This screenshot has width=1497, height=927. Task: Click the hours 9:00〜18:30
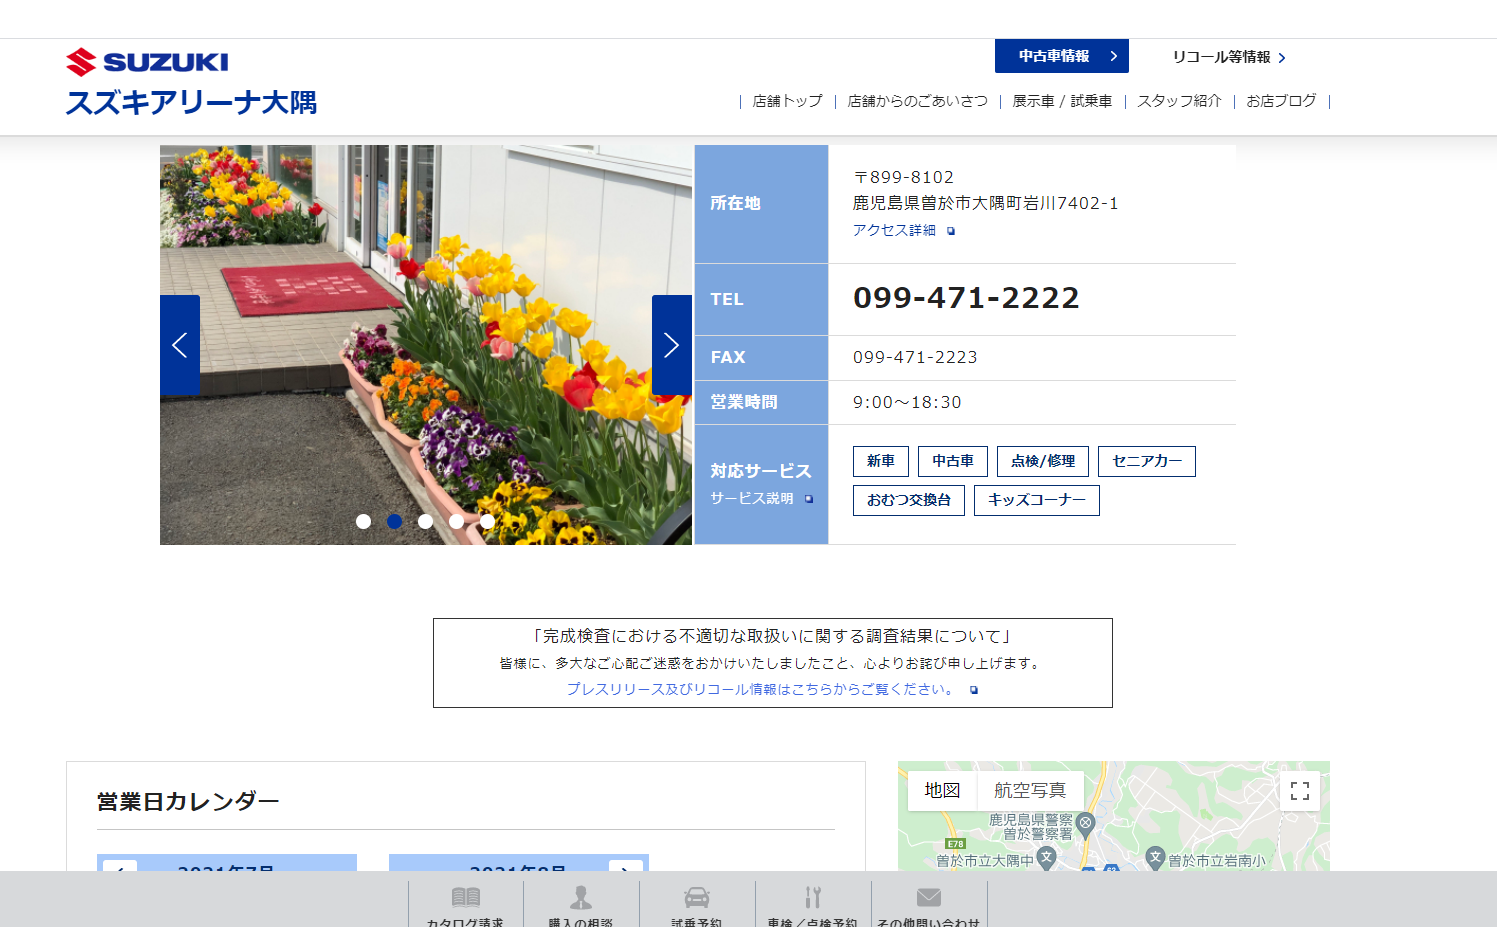tap(907, 402)
